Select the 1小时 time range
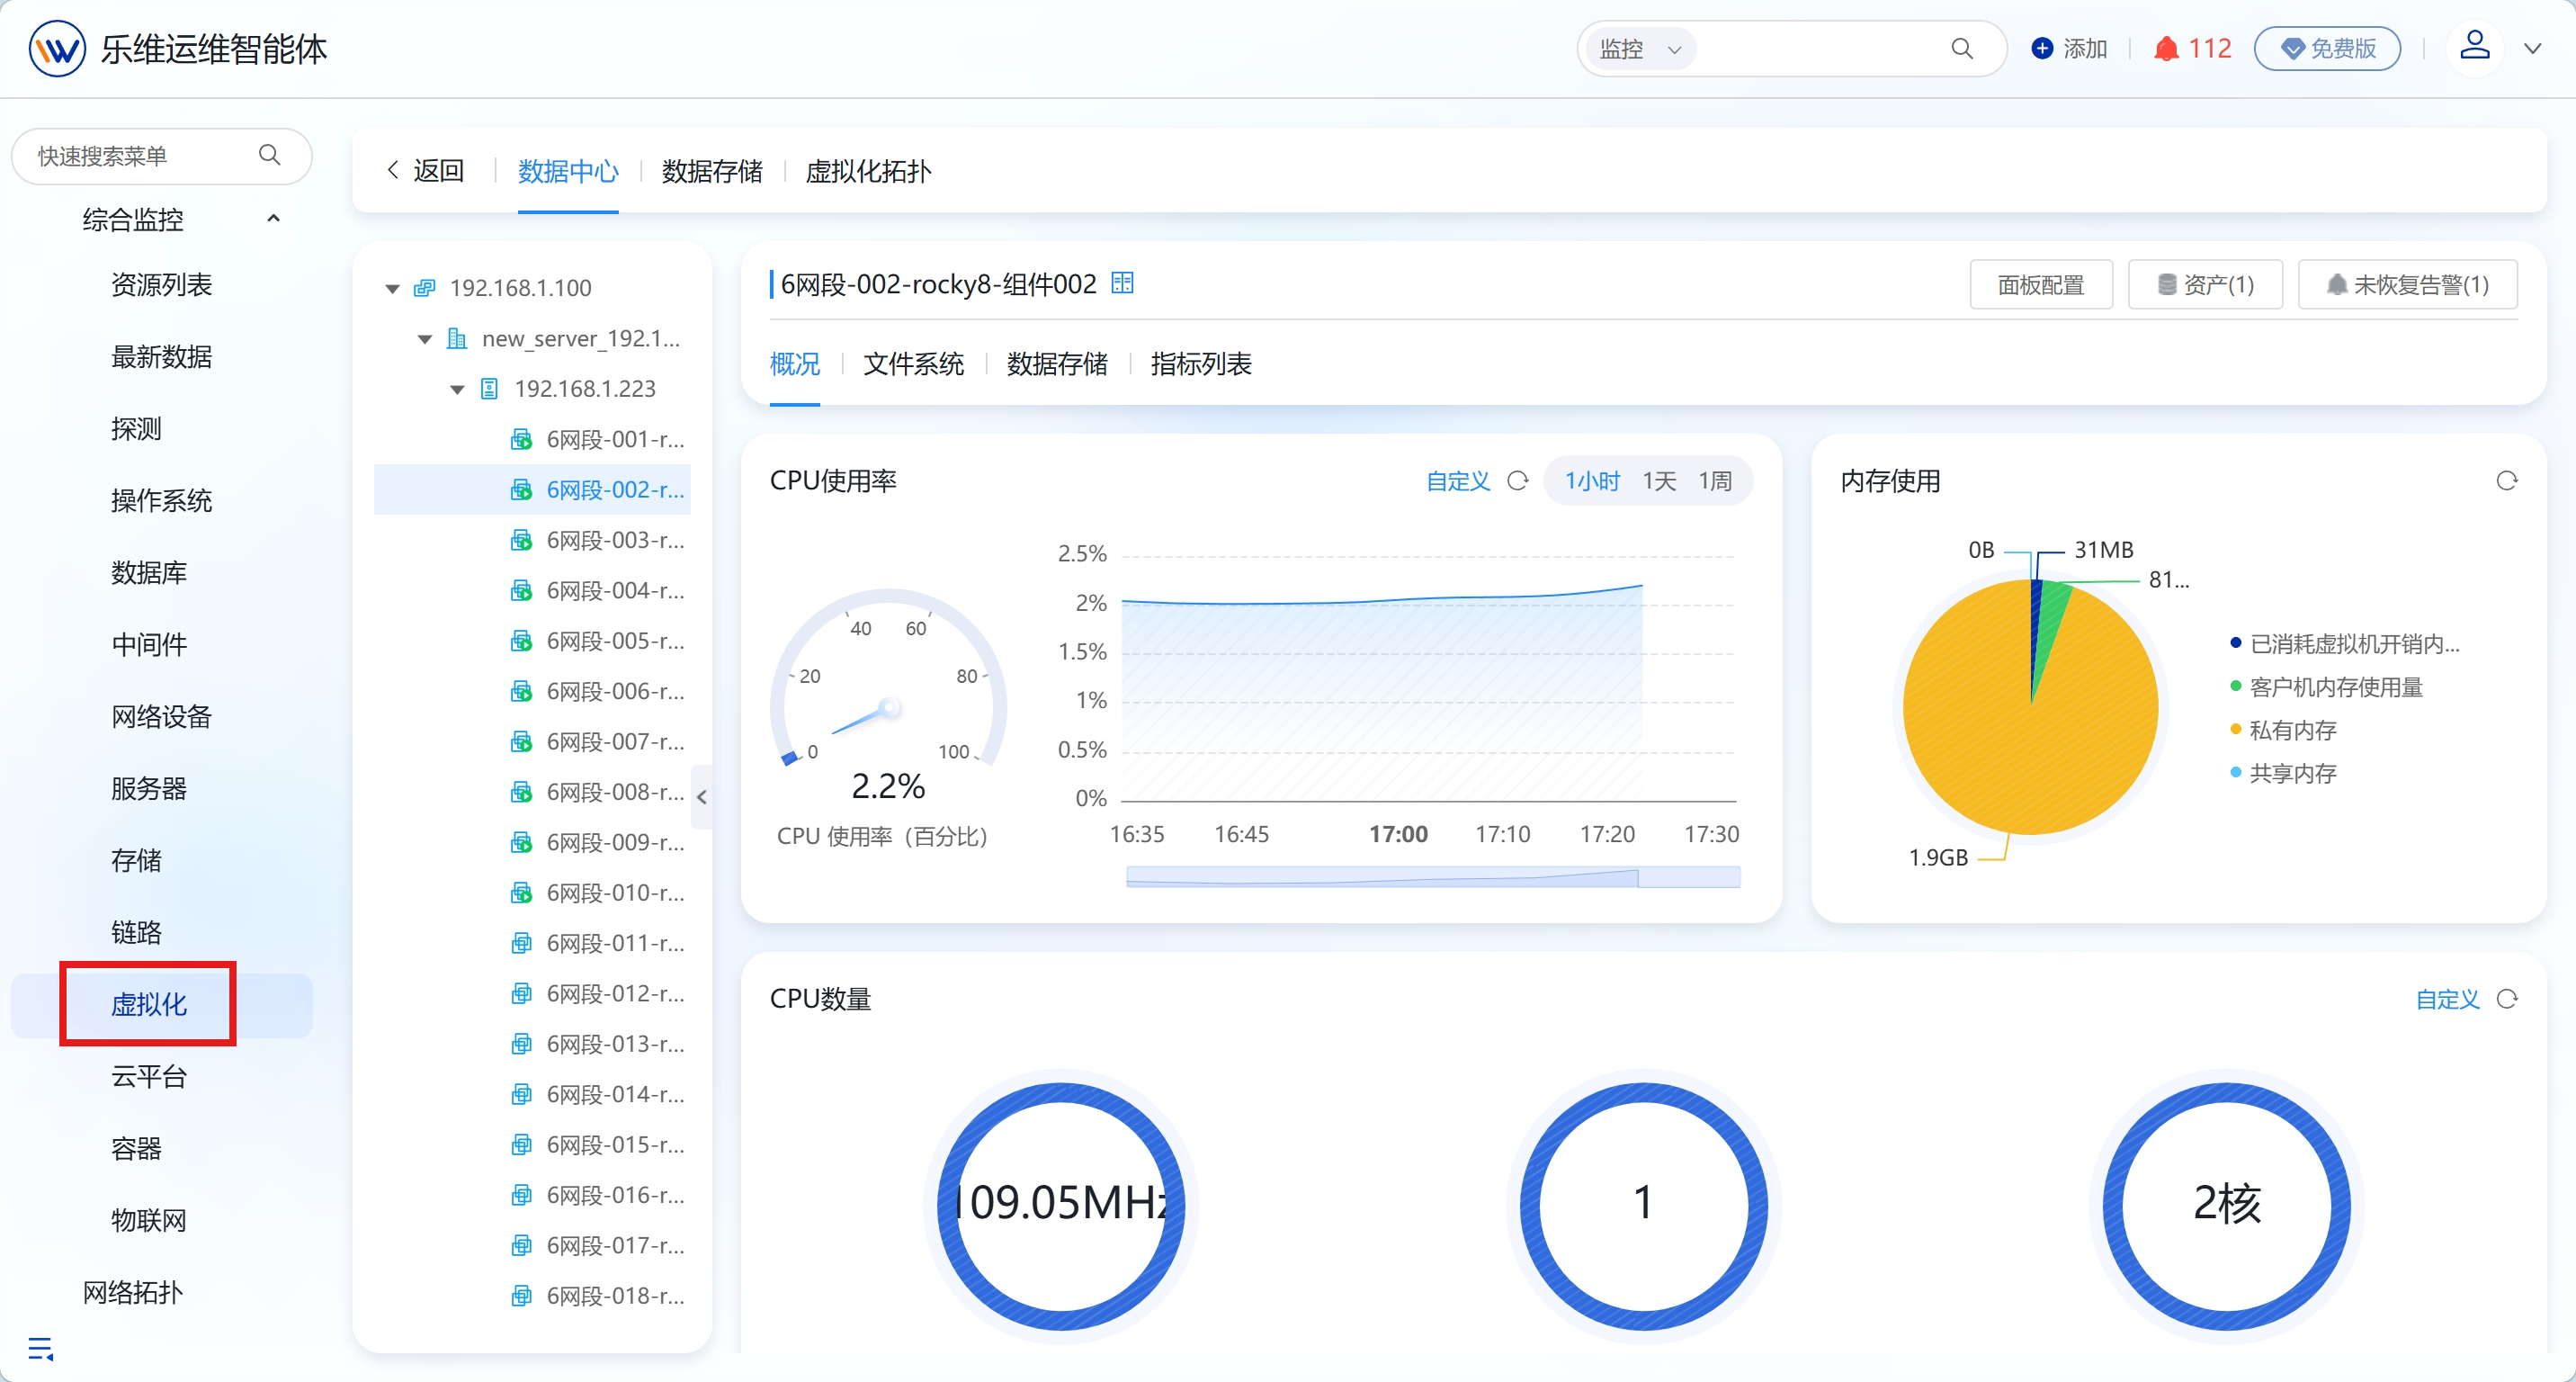Screen dimensions: 2576x1382 pos(1591,481)
